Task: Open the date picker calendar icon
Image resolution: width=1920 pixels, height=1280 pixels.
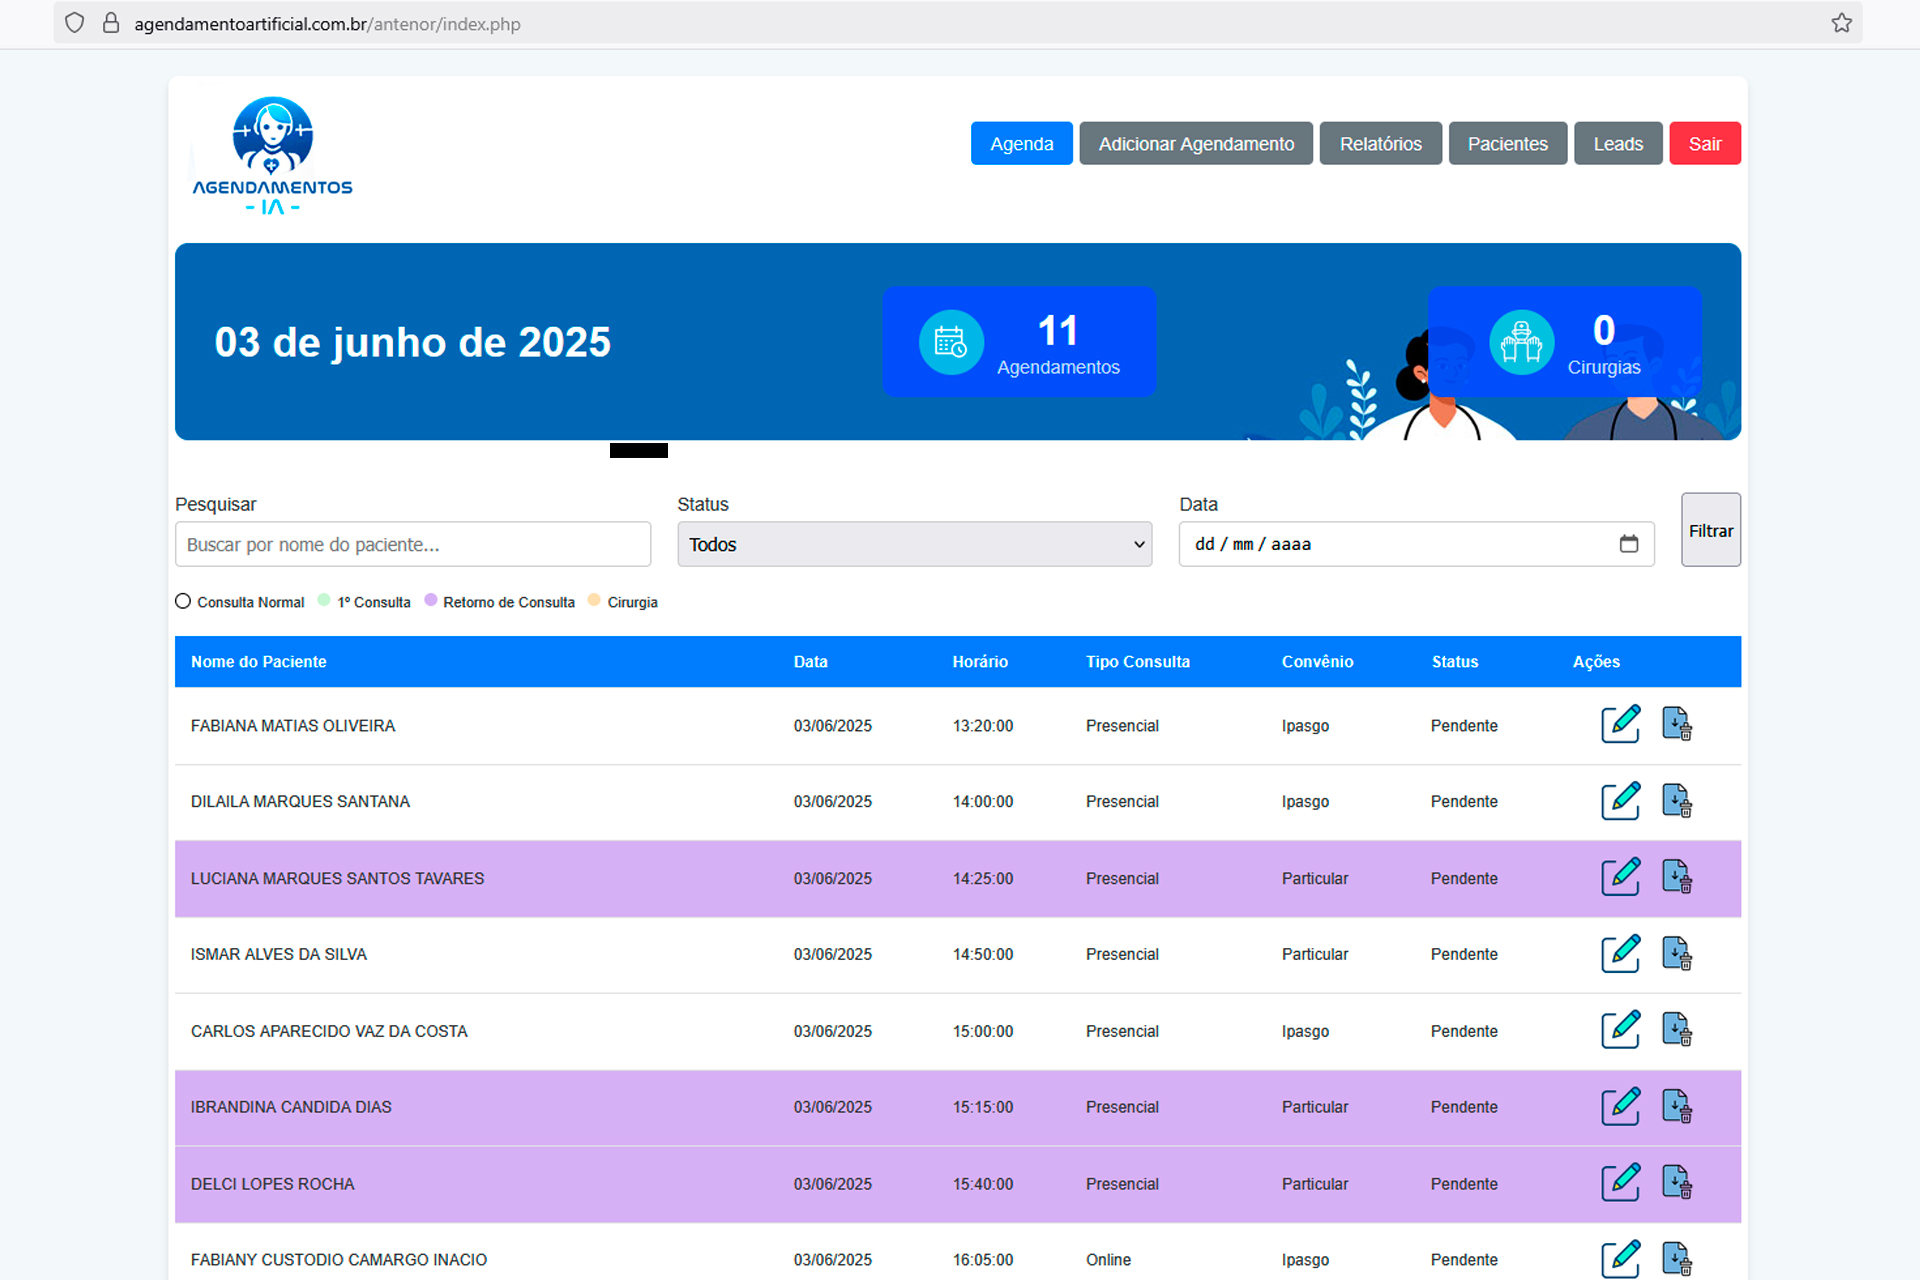Action: [x=1629, y=544]
